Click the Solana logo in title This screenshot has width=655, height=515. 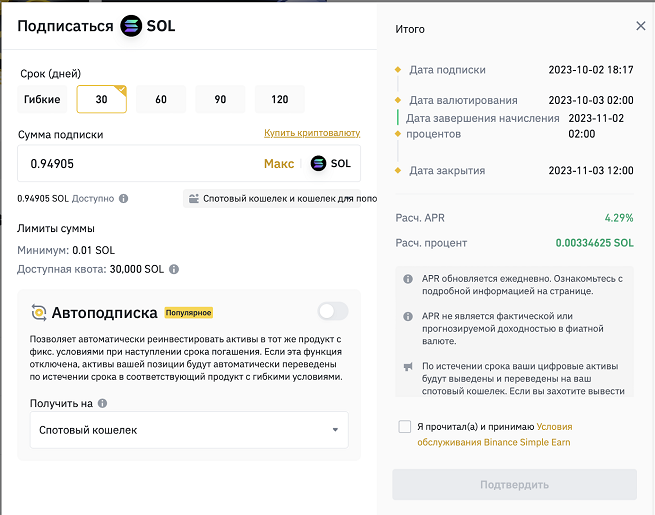131,25
